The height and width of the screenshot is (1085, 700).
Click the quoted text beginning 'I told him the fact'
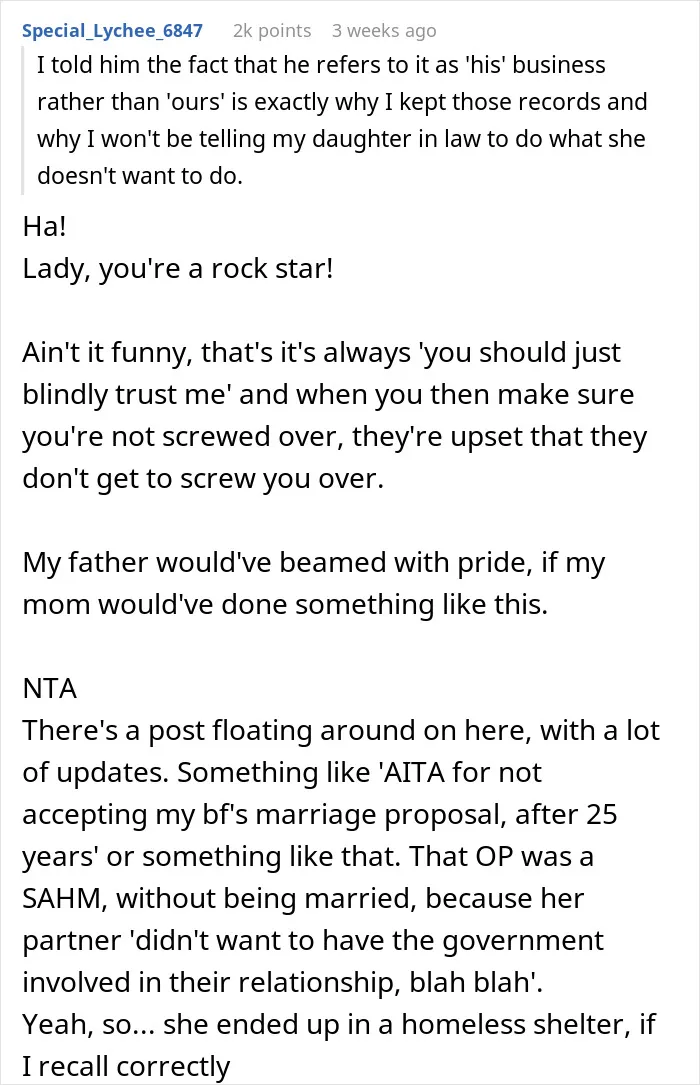[342, 120]
